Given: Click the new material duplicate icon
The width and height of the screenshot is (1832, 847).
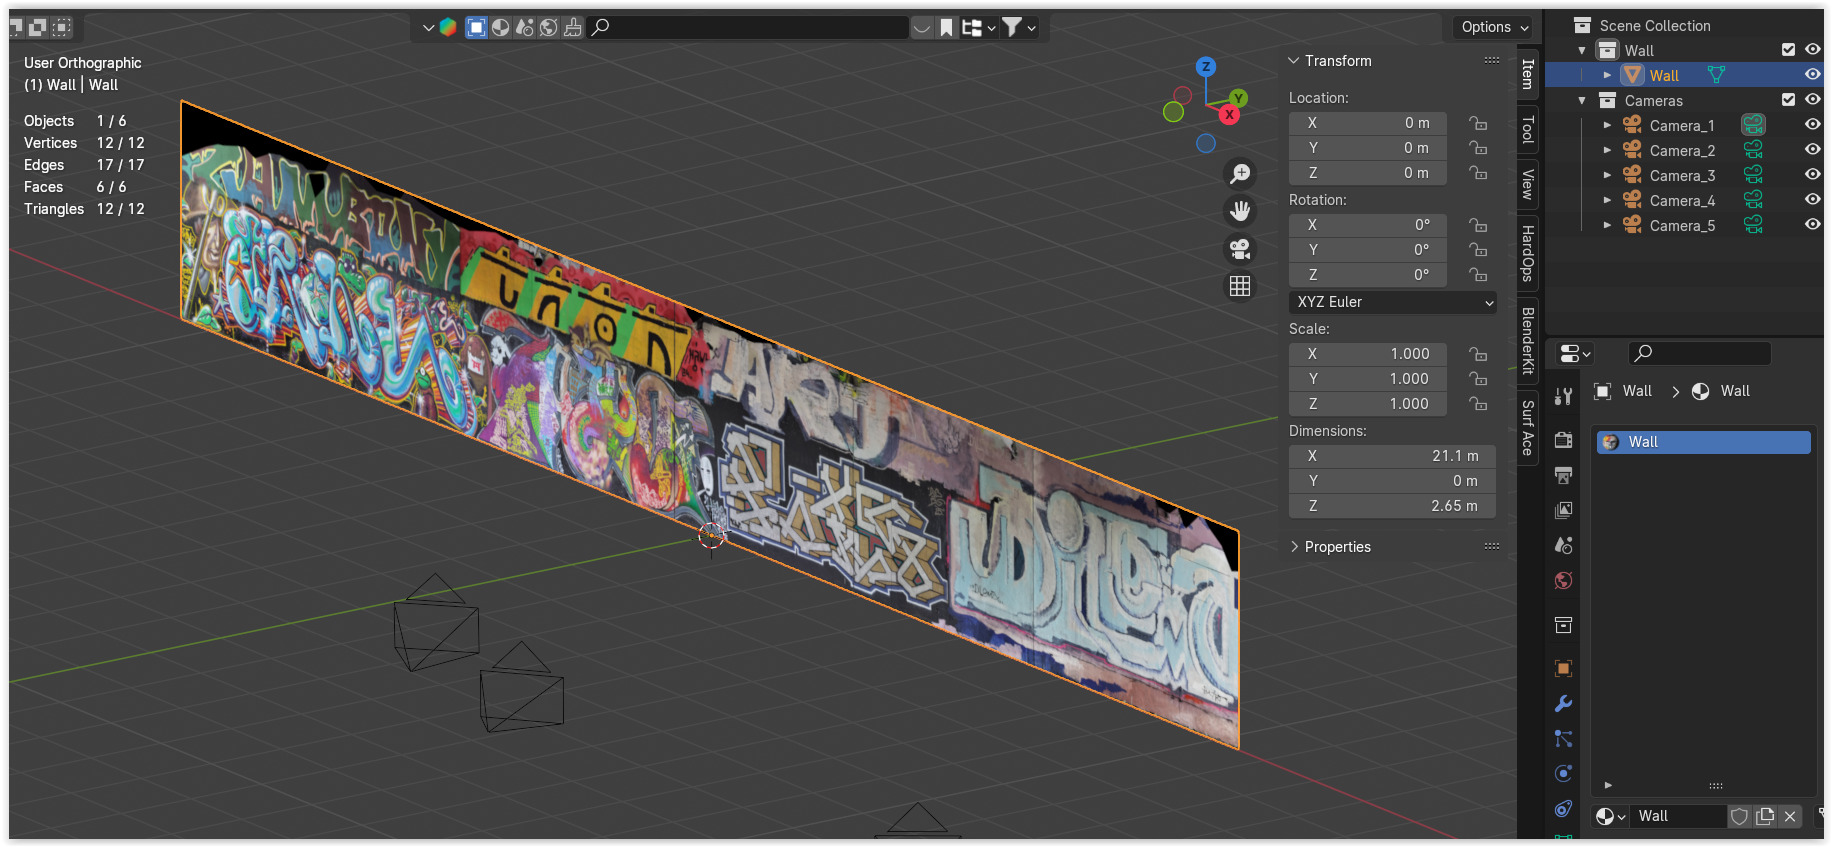Looking at the screenshot, I should [1765, 816].
